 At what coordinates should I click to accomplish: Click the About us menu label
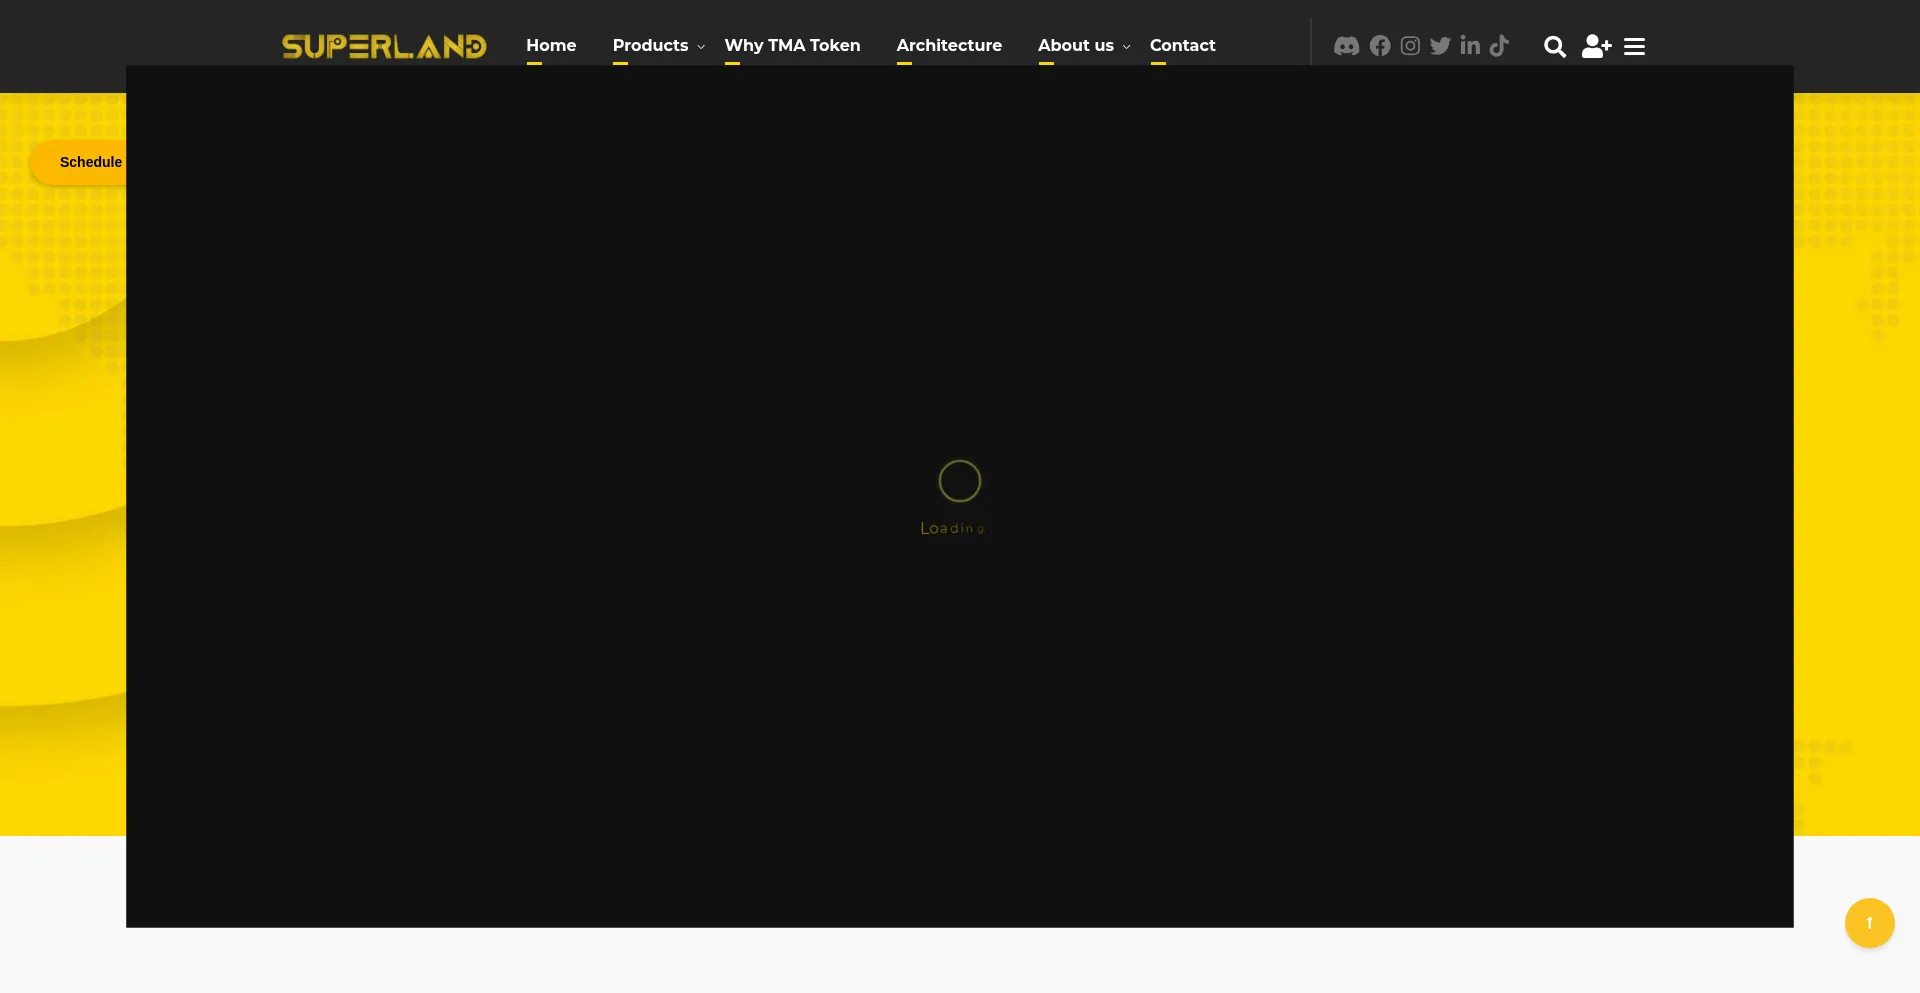(1075, 45)
